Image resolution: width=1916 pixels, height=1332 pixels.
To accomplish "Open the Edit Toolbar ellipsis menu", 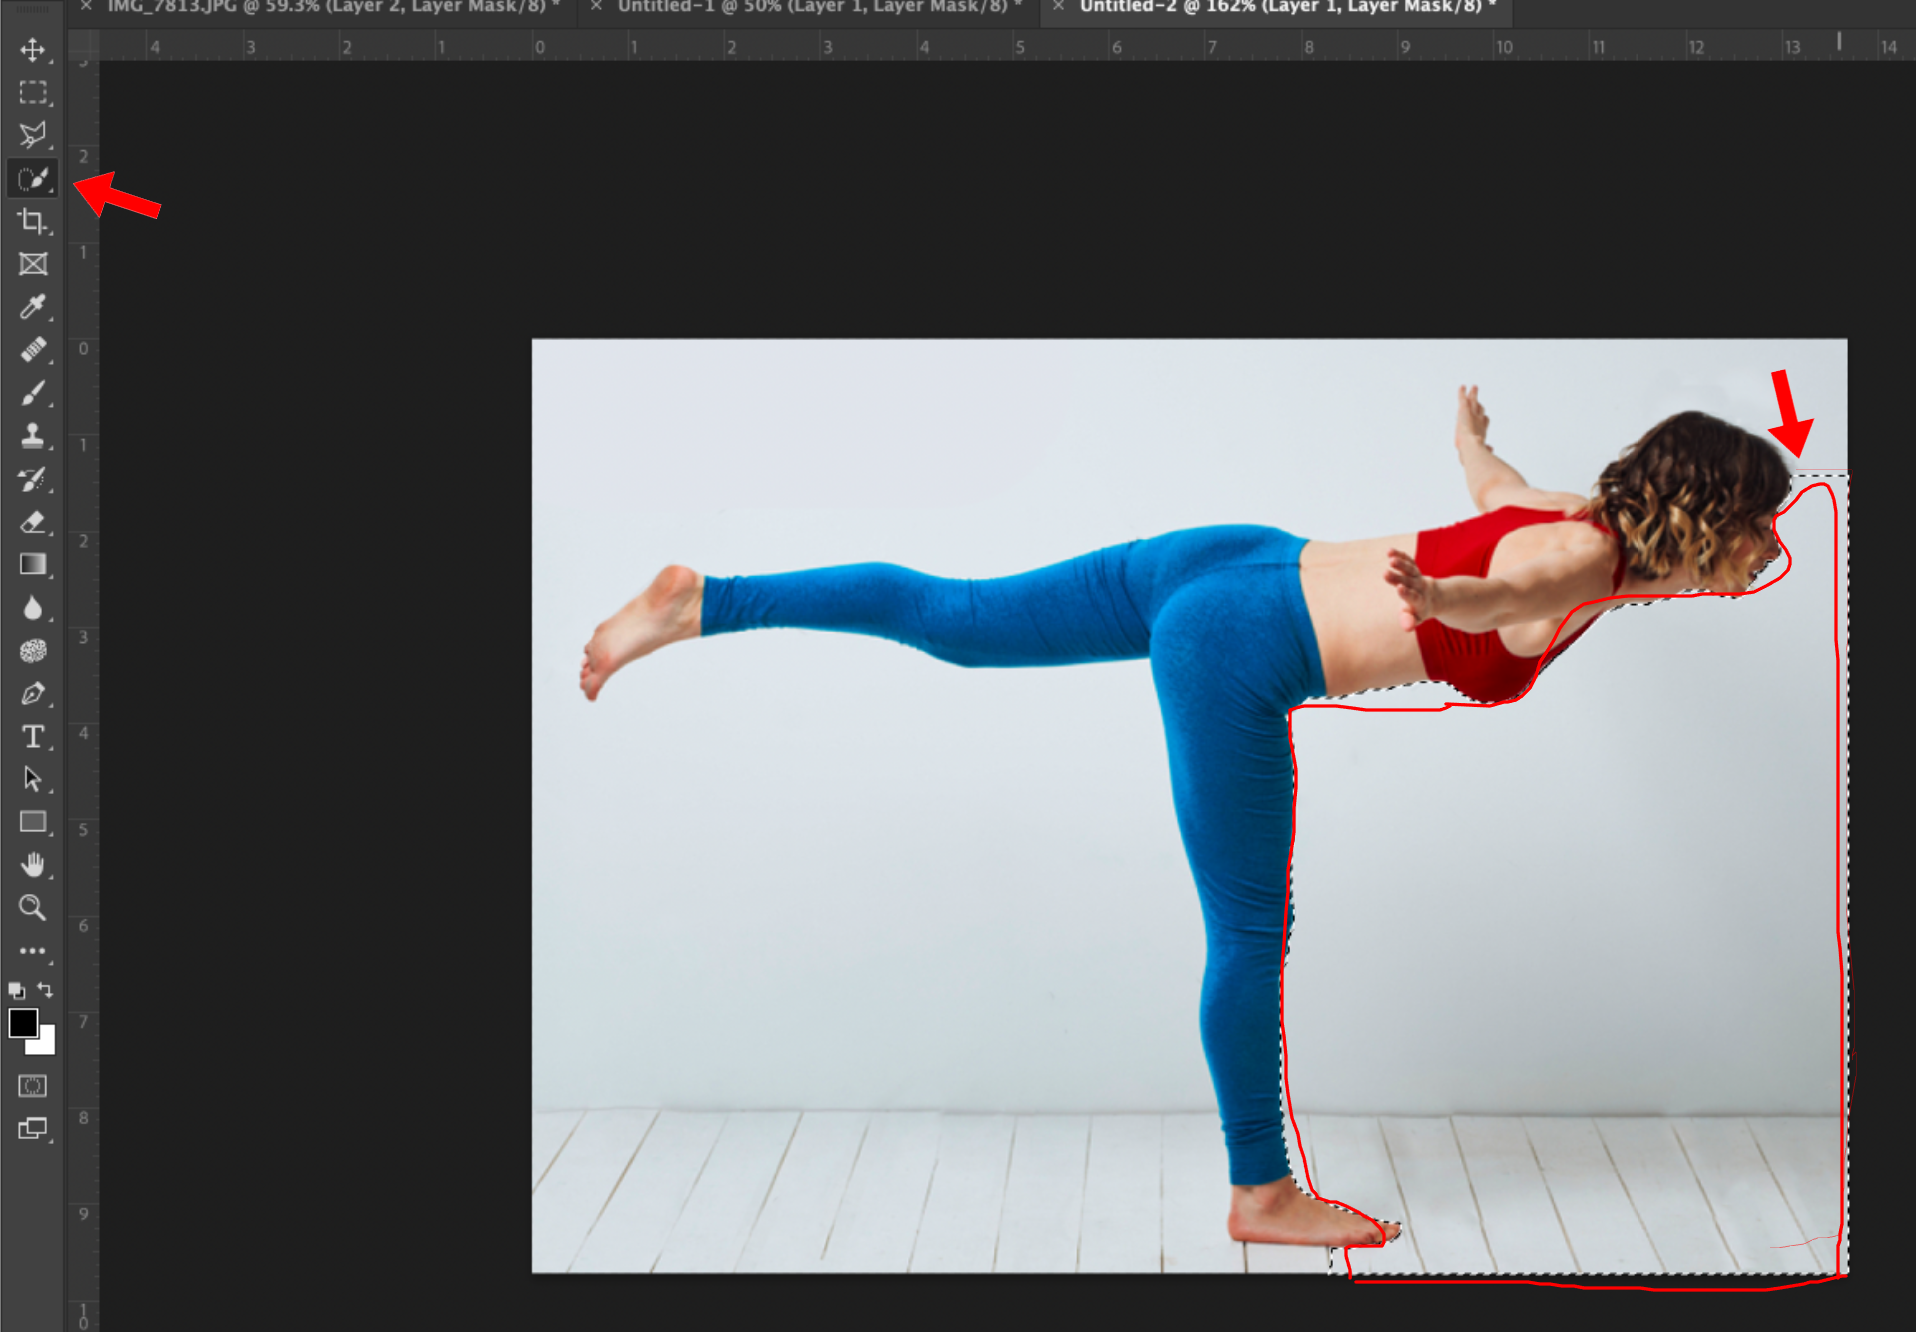I will [x=32, y=950].
